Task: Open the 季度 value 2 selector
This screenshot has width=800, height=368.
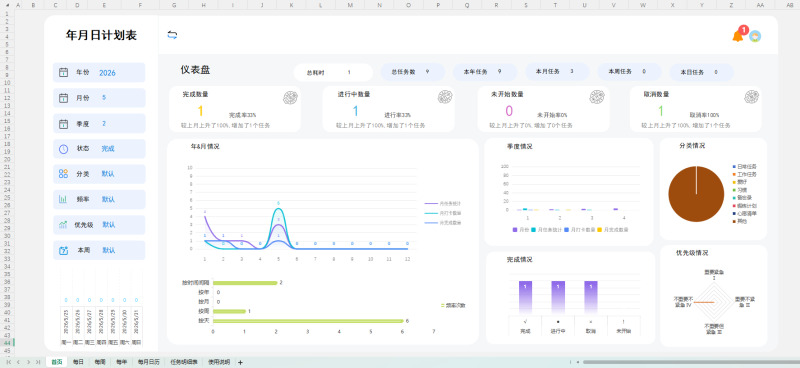Action: [104, 124]
